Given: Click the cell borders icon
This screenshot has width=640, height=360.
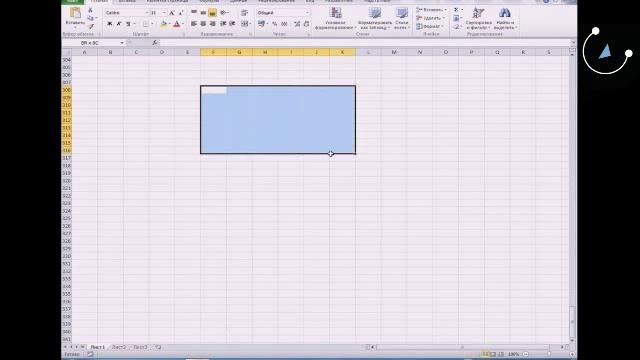Looking at the screenshot, I should point(146,24).
